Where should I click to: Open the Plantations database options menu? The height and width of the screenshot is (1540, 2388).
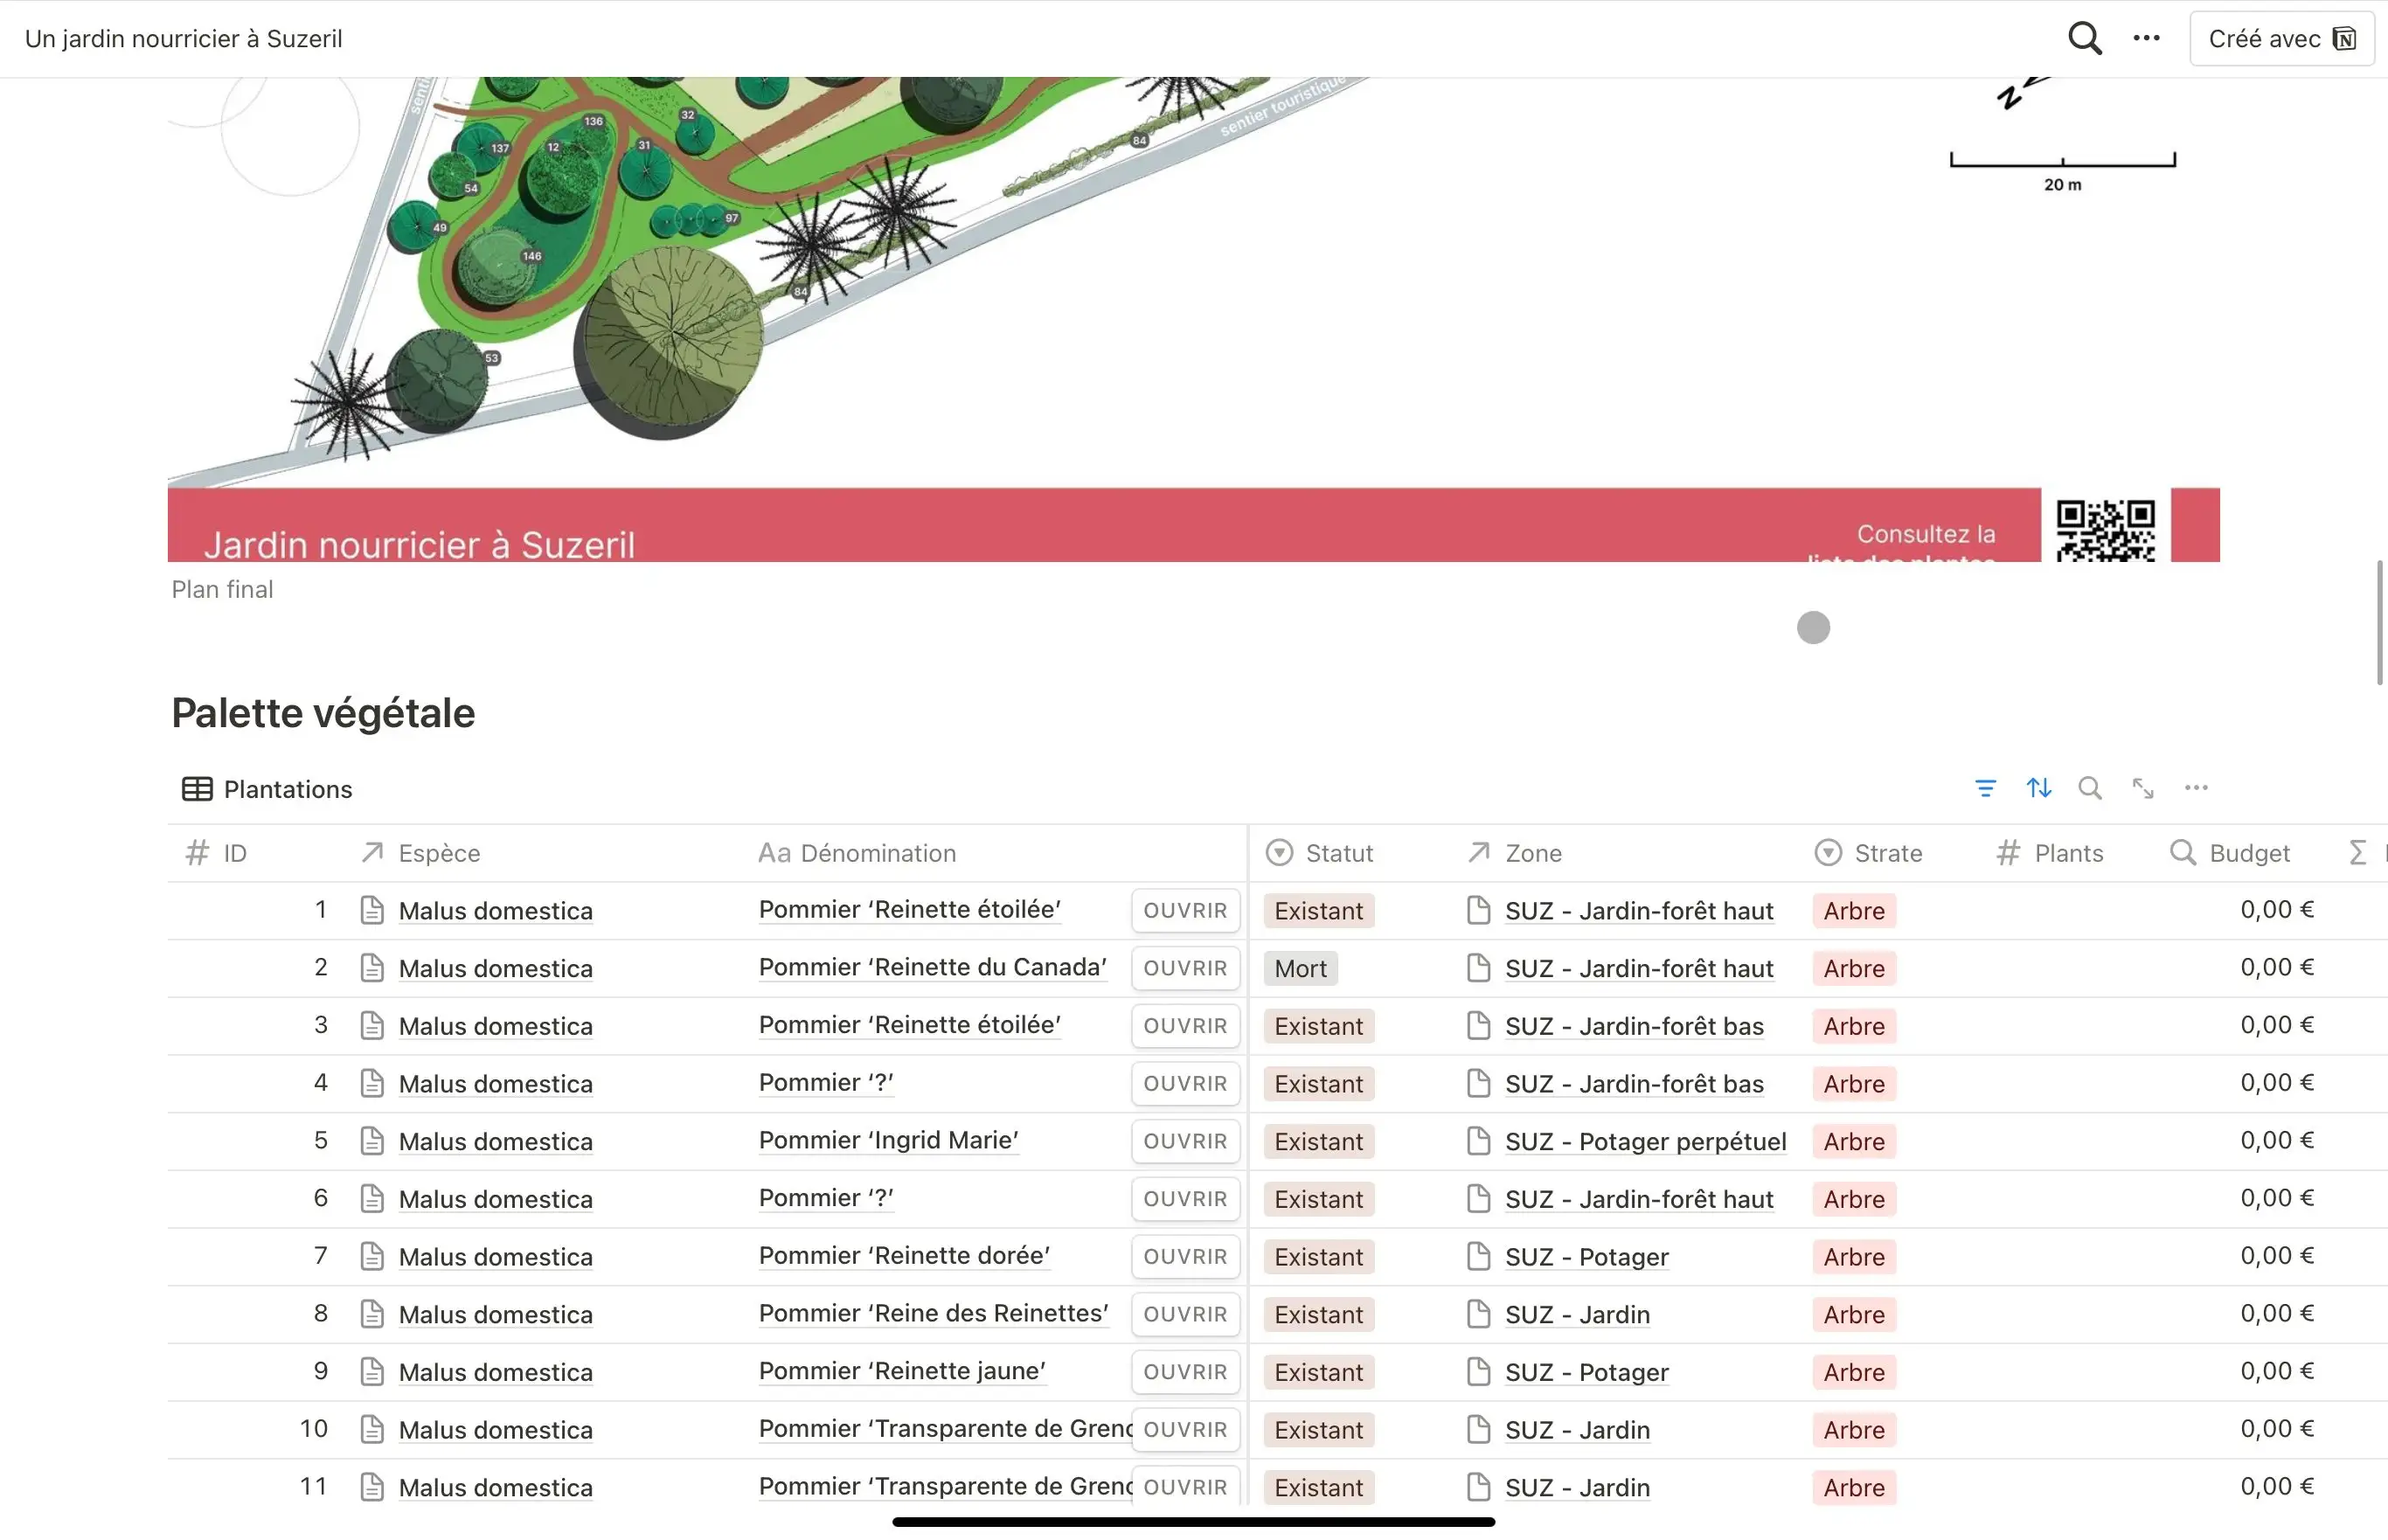click(2196, 788)
